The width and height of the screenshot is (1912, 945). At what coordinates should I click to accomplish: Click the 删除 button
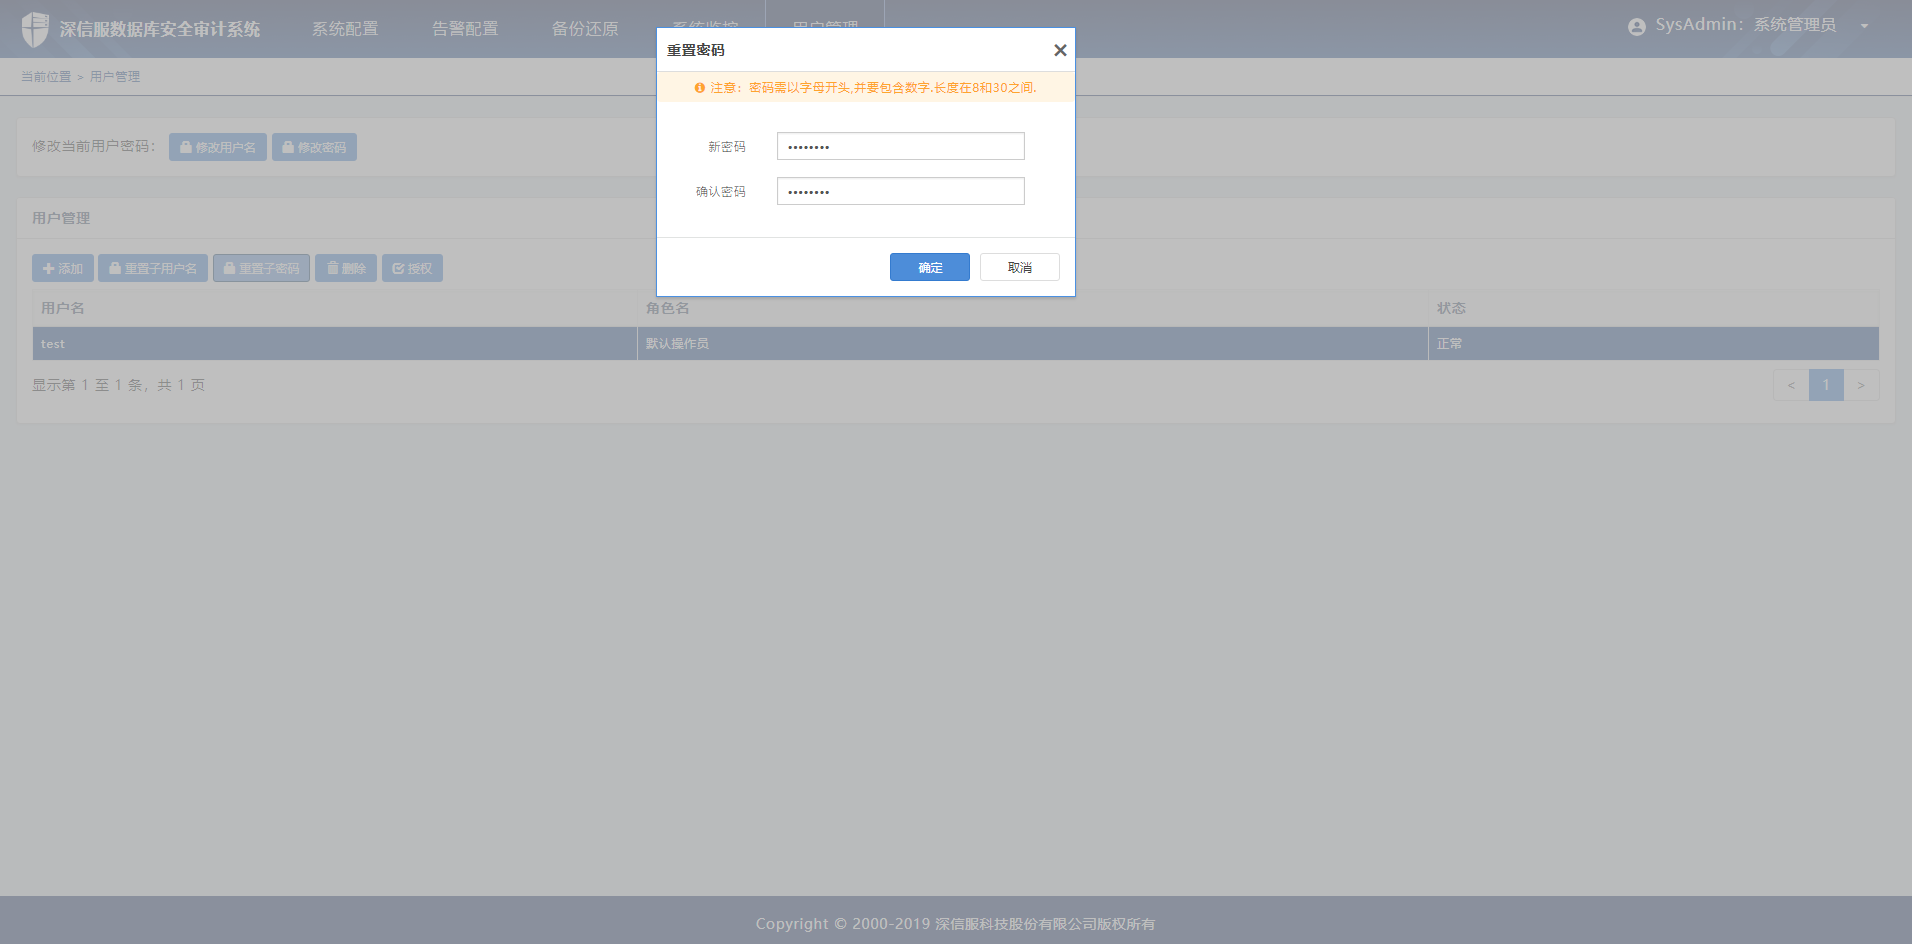(x=346, y=268)
